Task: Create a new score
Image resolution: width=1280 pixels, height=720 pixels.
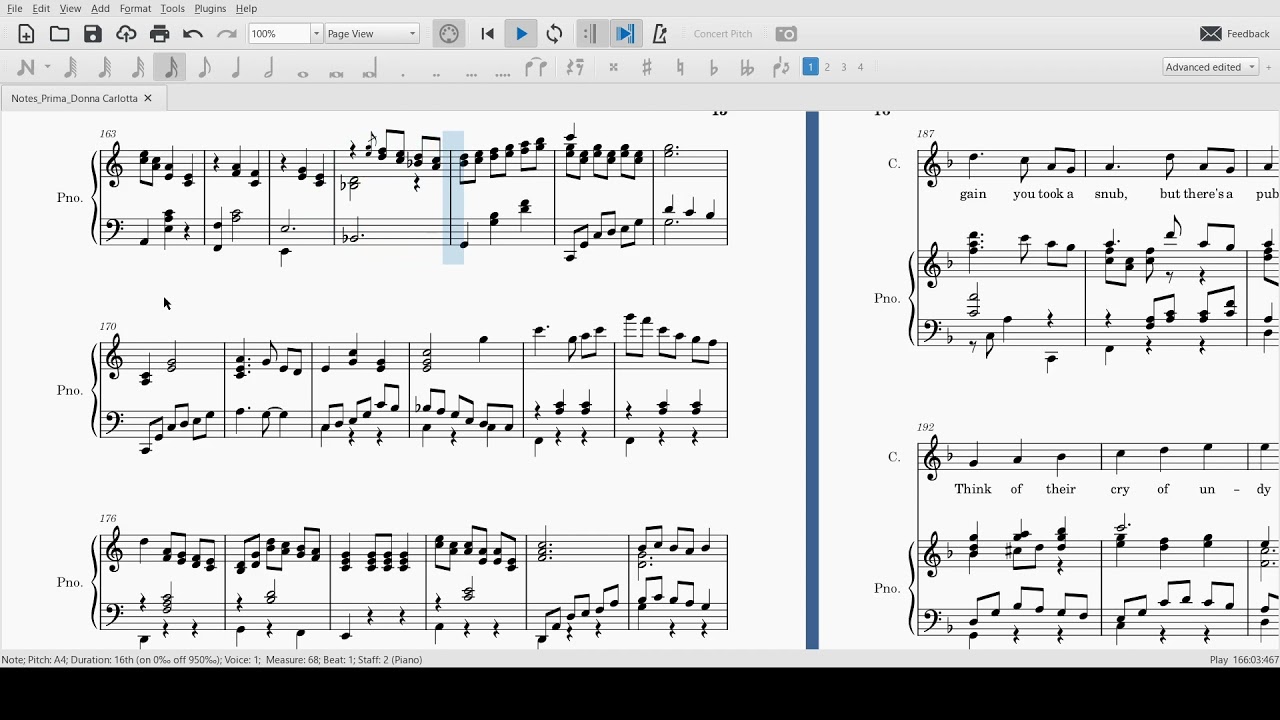Action: click(x=27, y=34)
